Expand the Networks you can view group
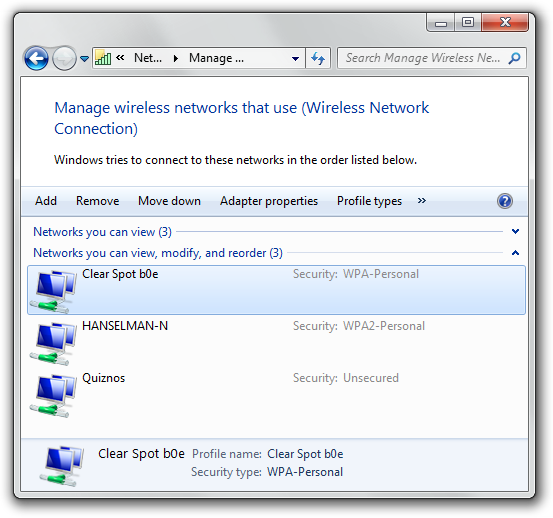This screenshot has width=553, height=518. (x=515, y=232)
